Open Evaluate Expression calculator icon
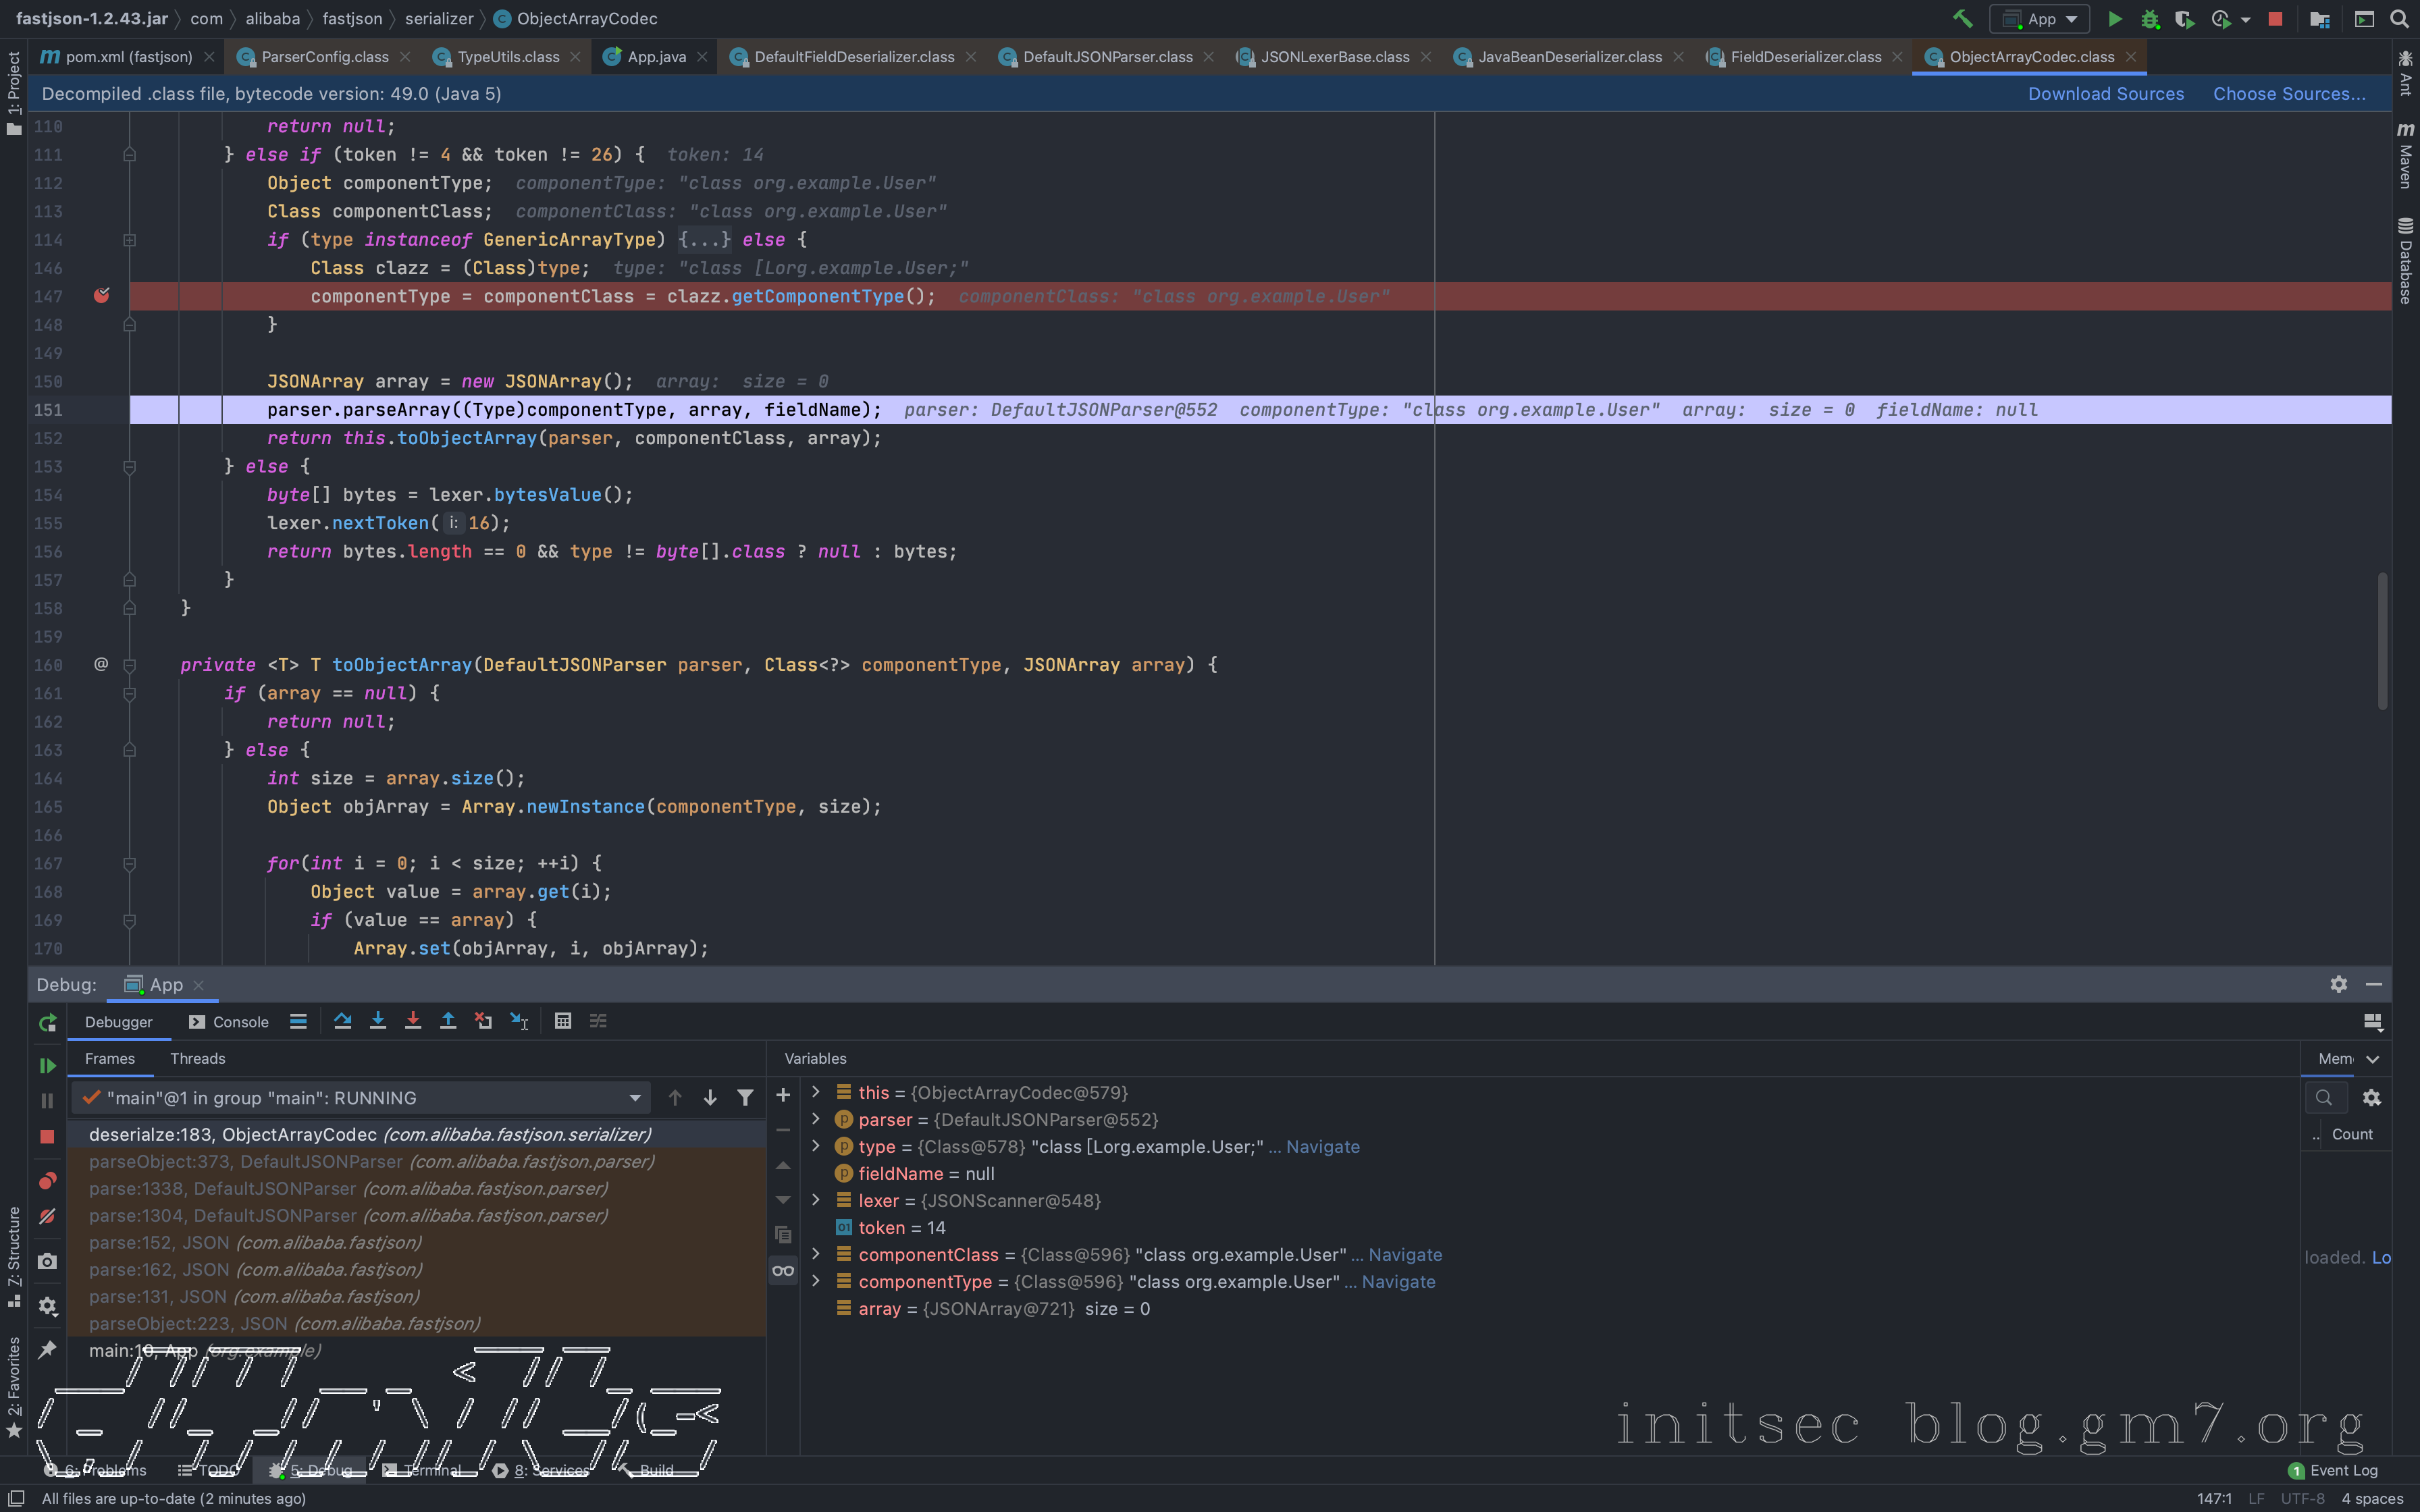Image resolution: width=2420 pixels, height=1512 pixels. tap(563, 1021)
